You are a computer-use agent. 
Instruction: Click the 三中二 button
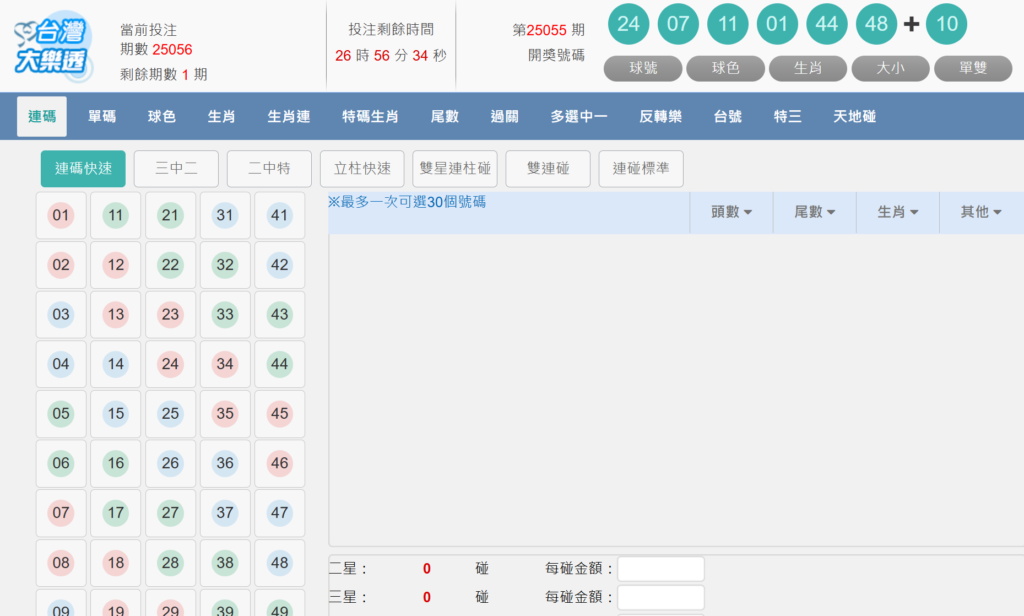point(176,168)
